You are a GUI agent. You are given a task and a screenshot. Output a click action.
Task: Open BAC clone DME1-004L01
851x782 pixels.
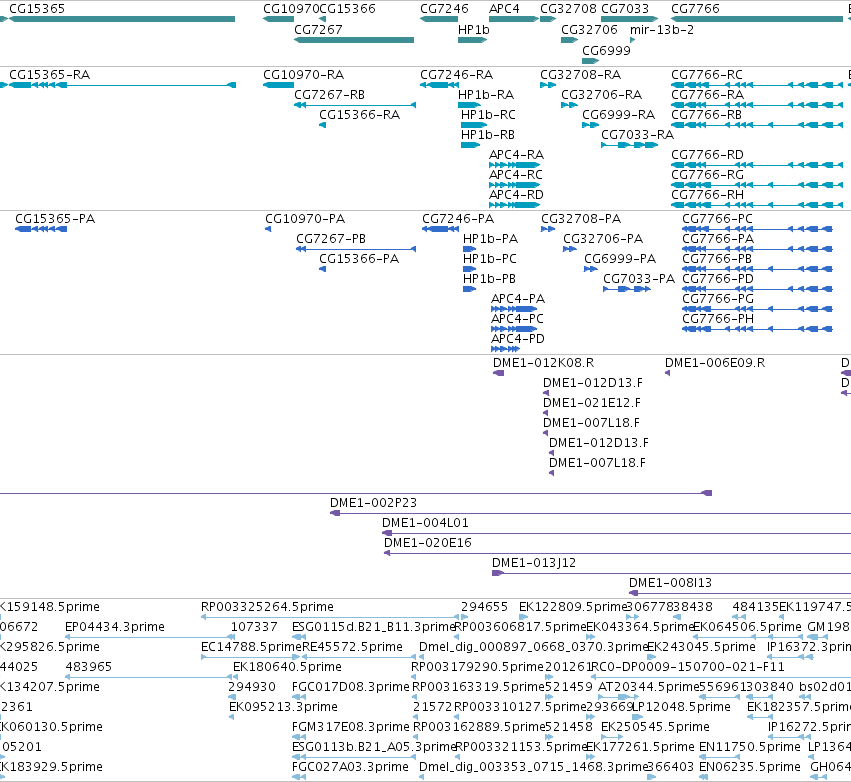click(616, 533)
